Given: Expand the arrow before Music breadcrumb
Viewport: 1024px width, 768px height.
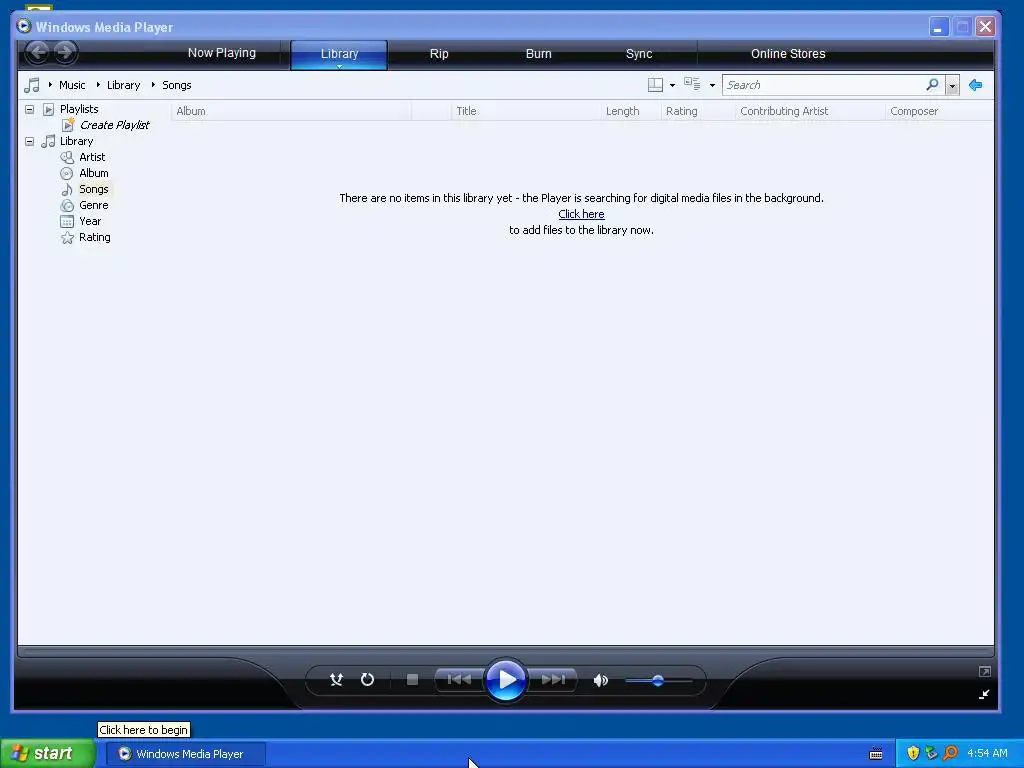Looking at the screenshot, I should 50,85.
